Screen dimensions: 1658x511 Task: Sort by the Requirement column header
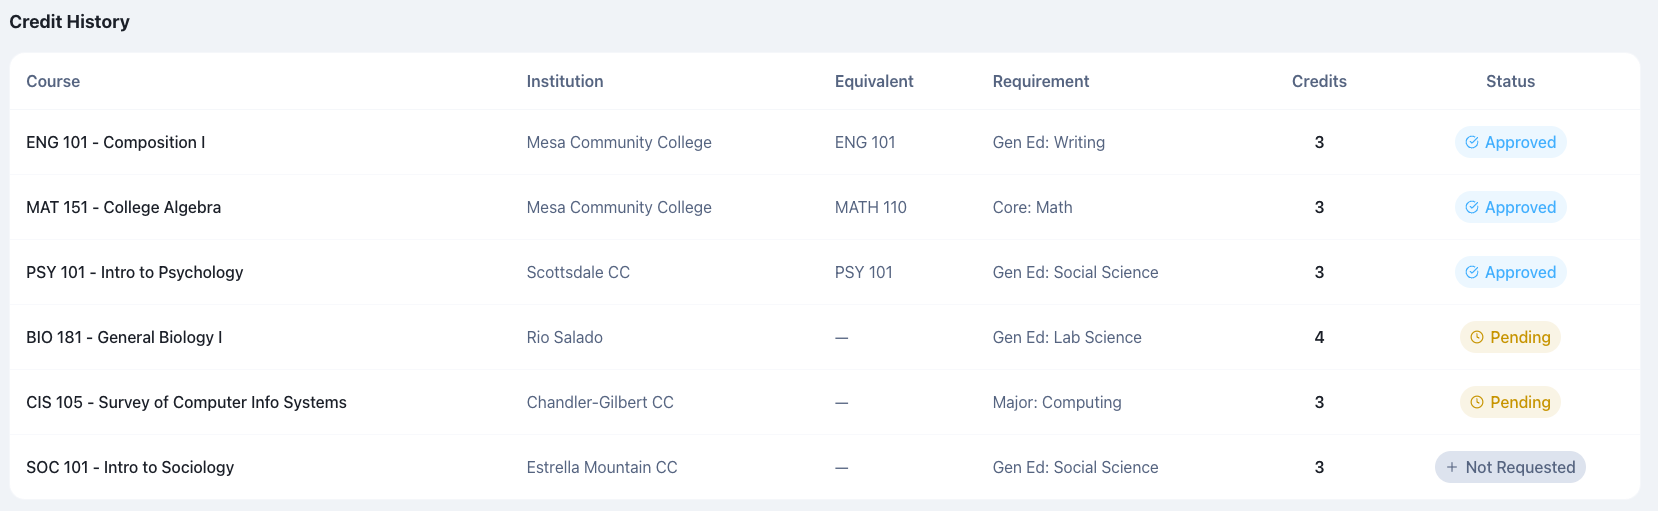point(1041,81)
